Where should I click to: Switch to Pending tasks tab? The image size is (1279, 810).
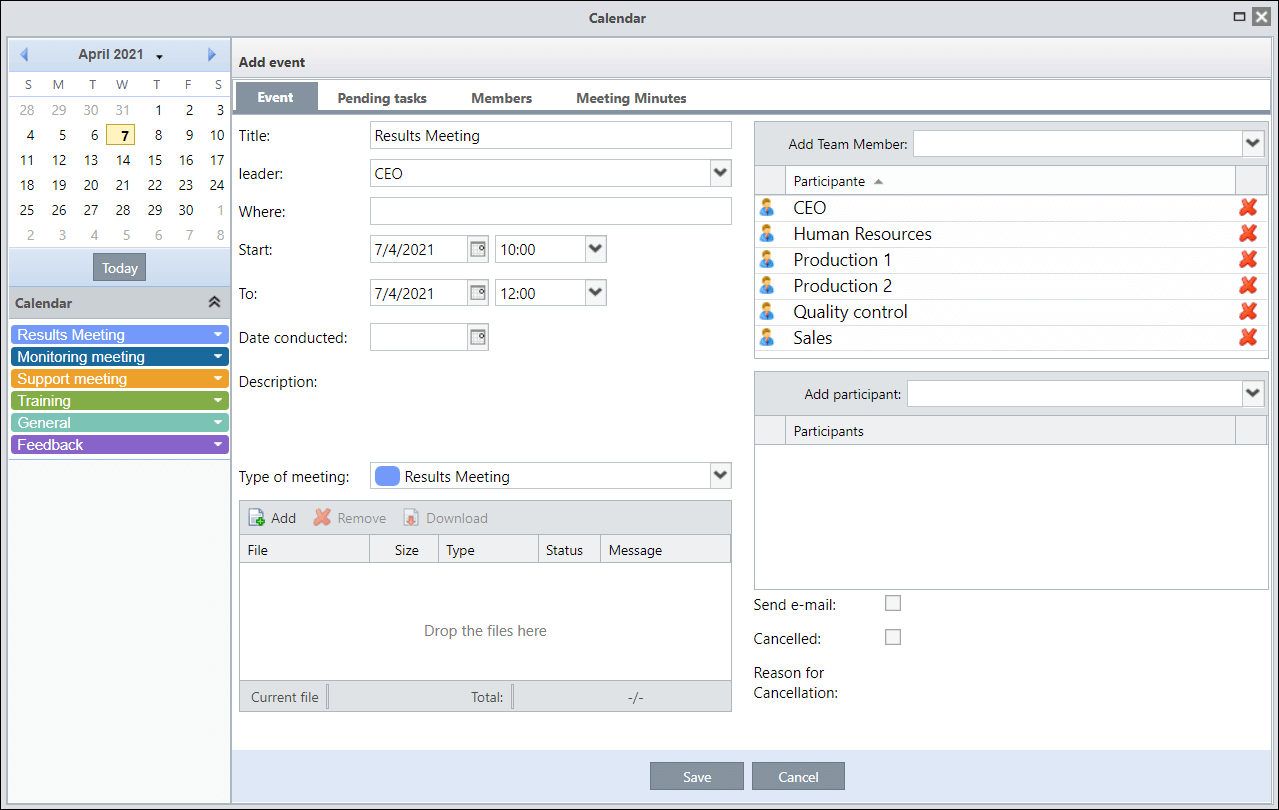pyautogui.click(x=382, y=98)
